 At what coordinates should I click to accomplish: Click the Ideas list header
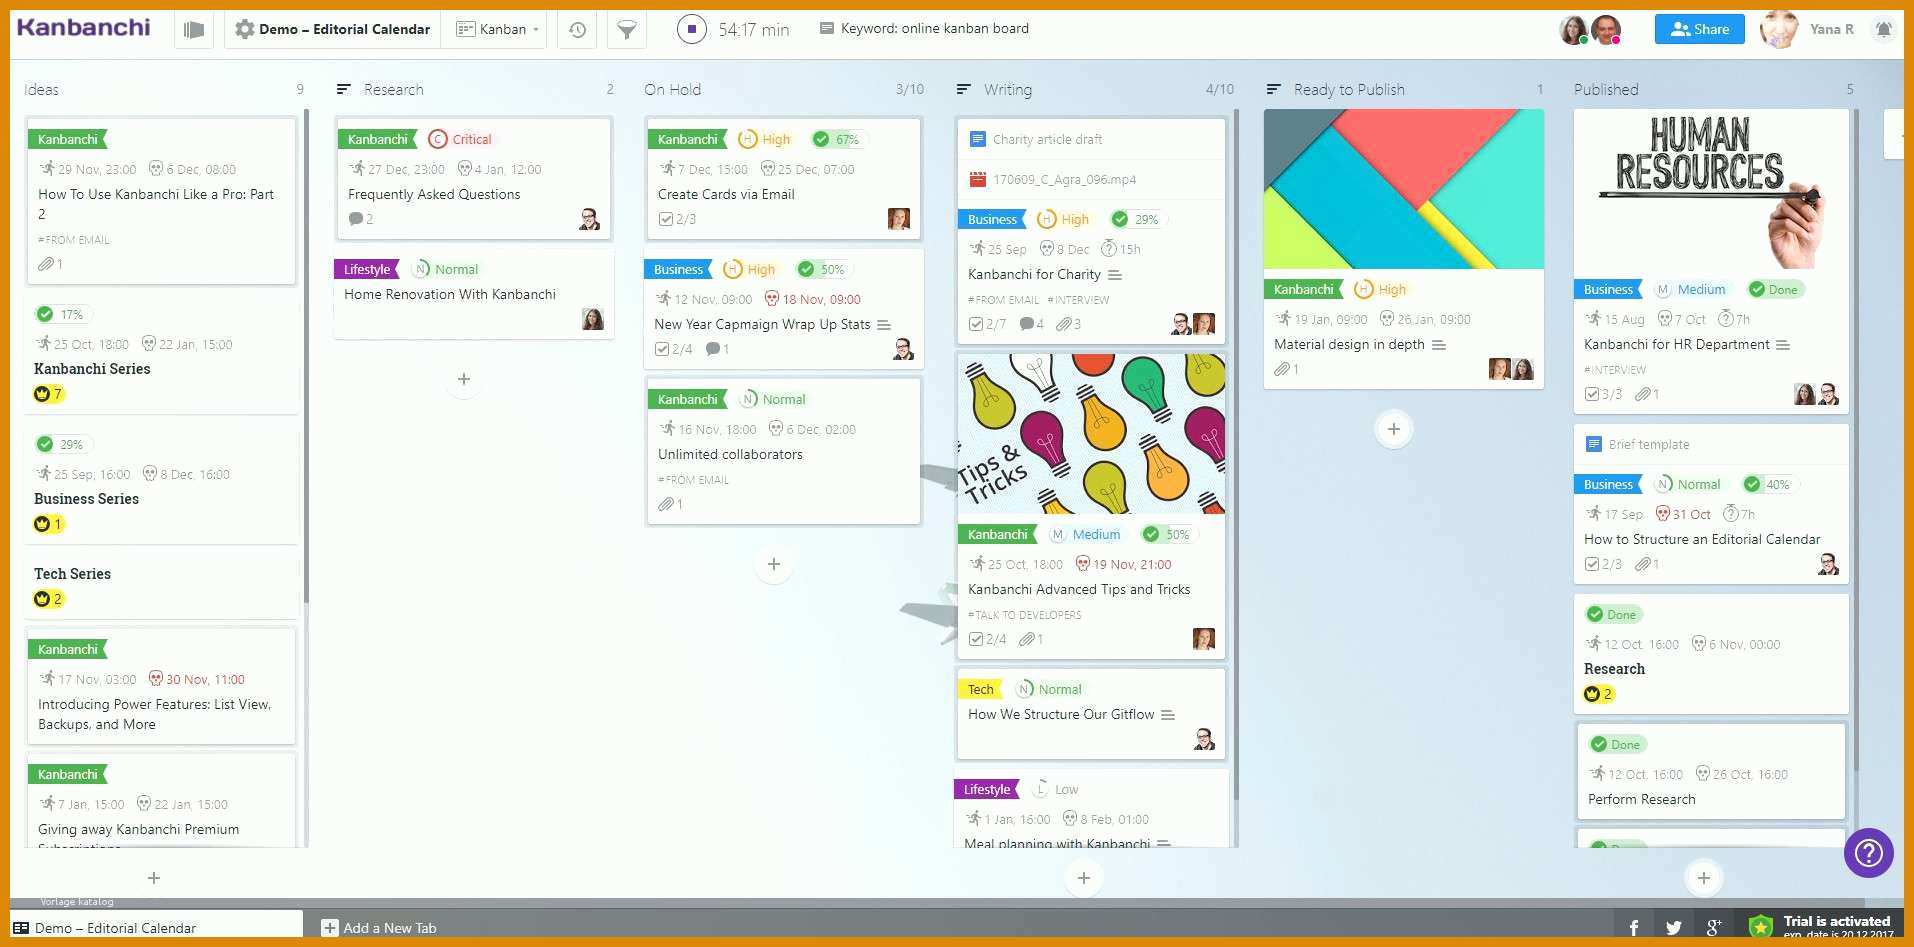41,89
